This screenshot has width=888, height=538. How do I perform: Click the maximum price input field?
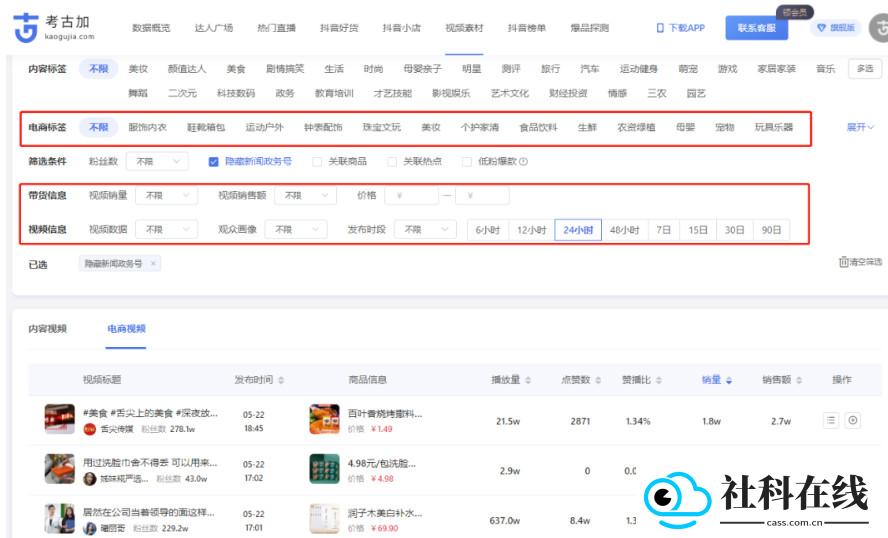(x=482, y=195)
